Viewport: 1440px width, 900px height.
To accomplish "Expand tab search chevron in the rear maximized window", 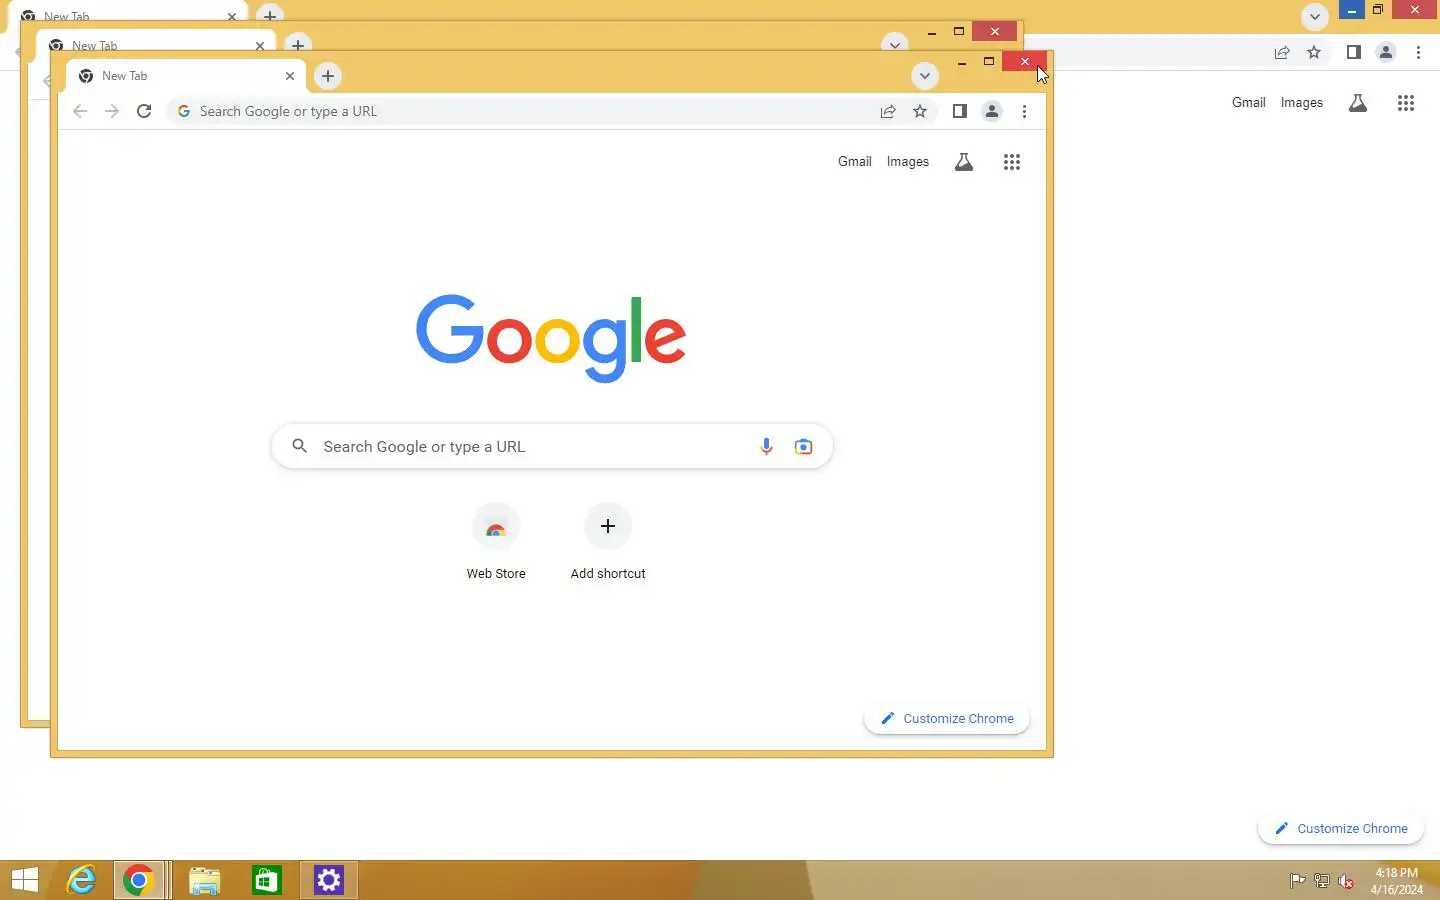I will pyautogui.click(x=1315, y=16).
